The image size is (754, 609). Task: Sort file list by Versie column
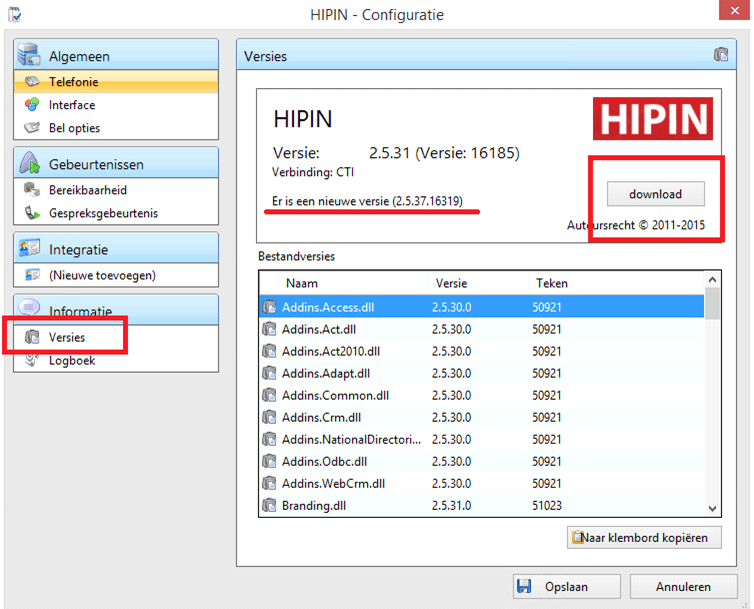point(478,283)
